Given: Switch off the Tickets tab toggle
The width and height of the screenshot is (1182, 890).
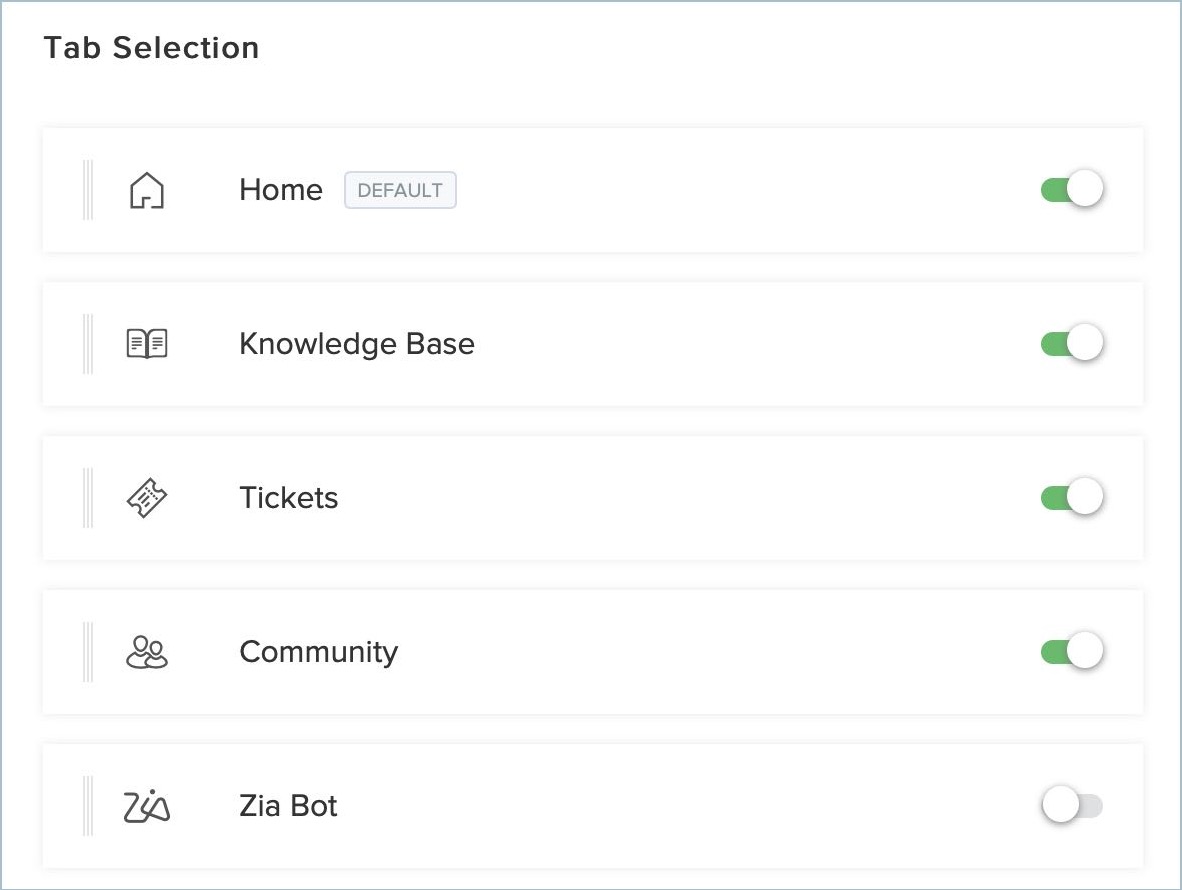Looking at the screenshot, I should [1071, 497].
